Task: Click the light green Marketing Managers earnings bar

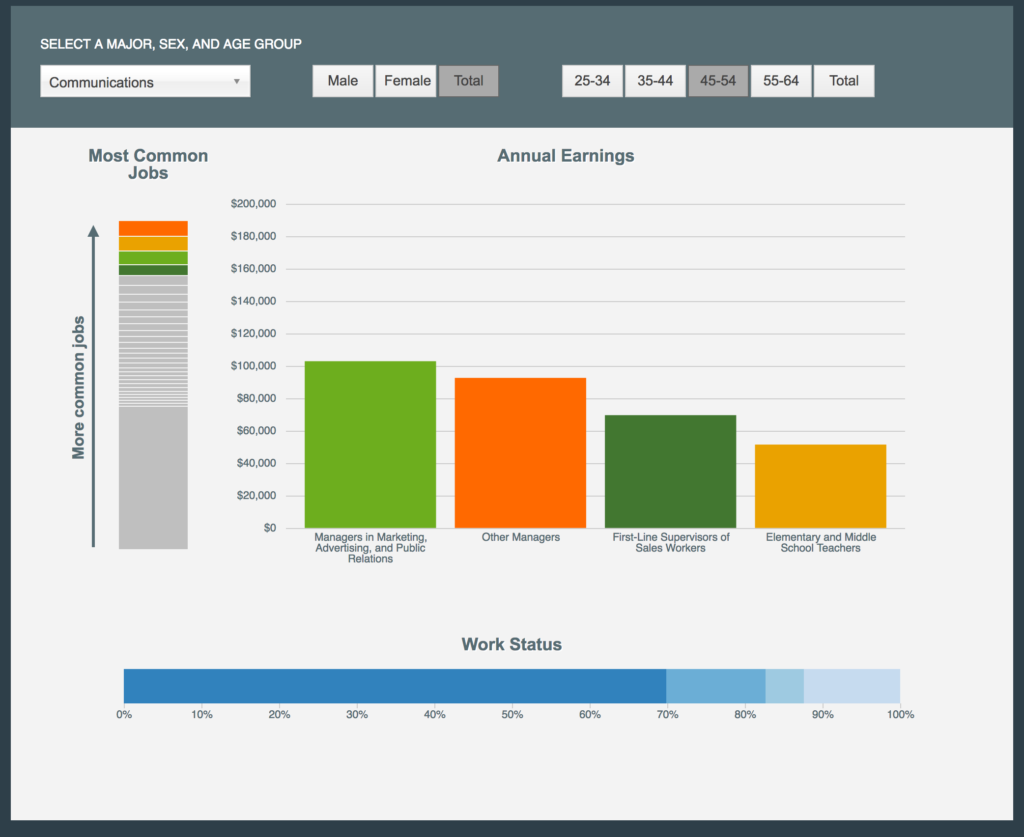Action: pyautogui.click(x=370, y=445)
